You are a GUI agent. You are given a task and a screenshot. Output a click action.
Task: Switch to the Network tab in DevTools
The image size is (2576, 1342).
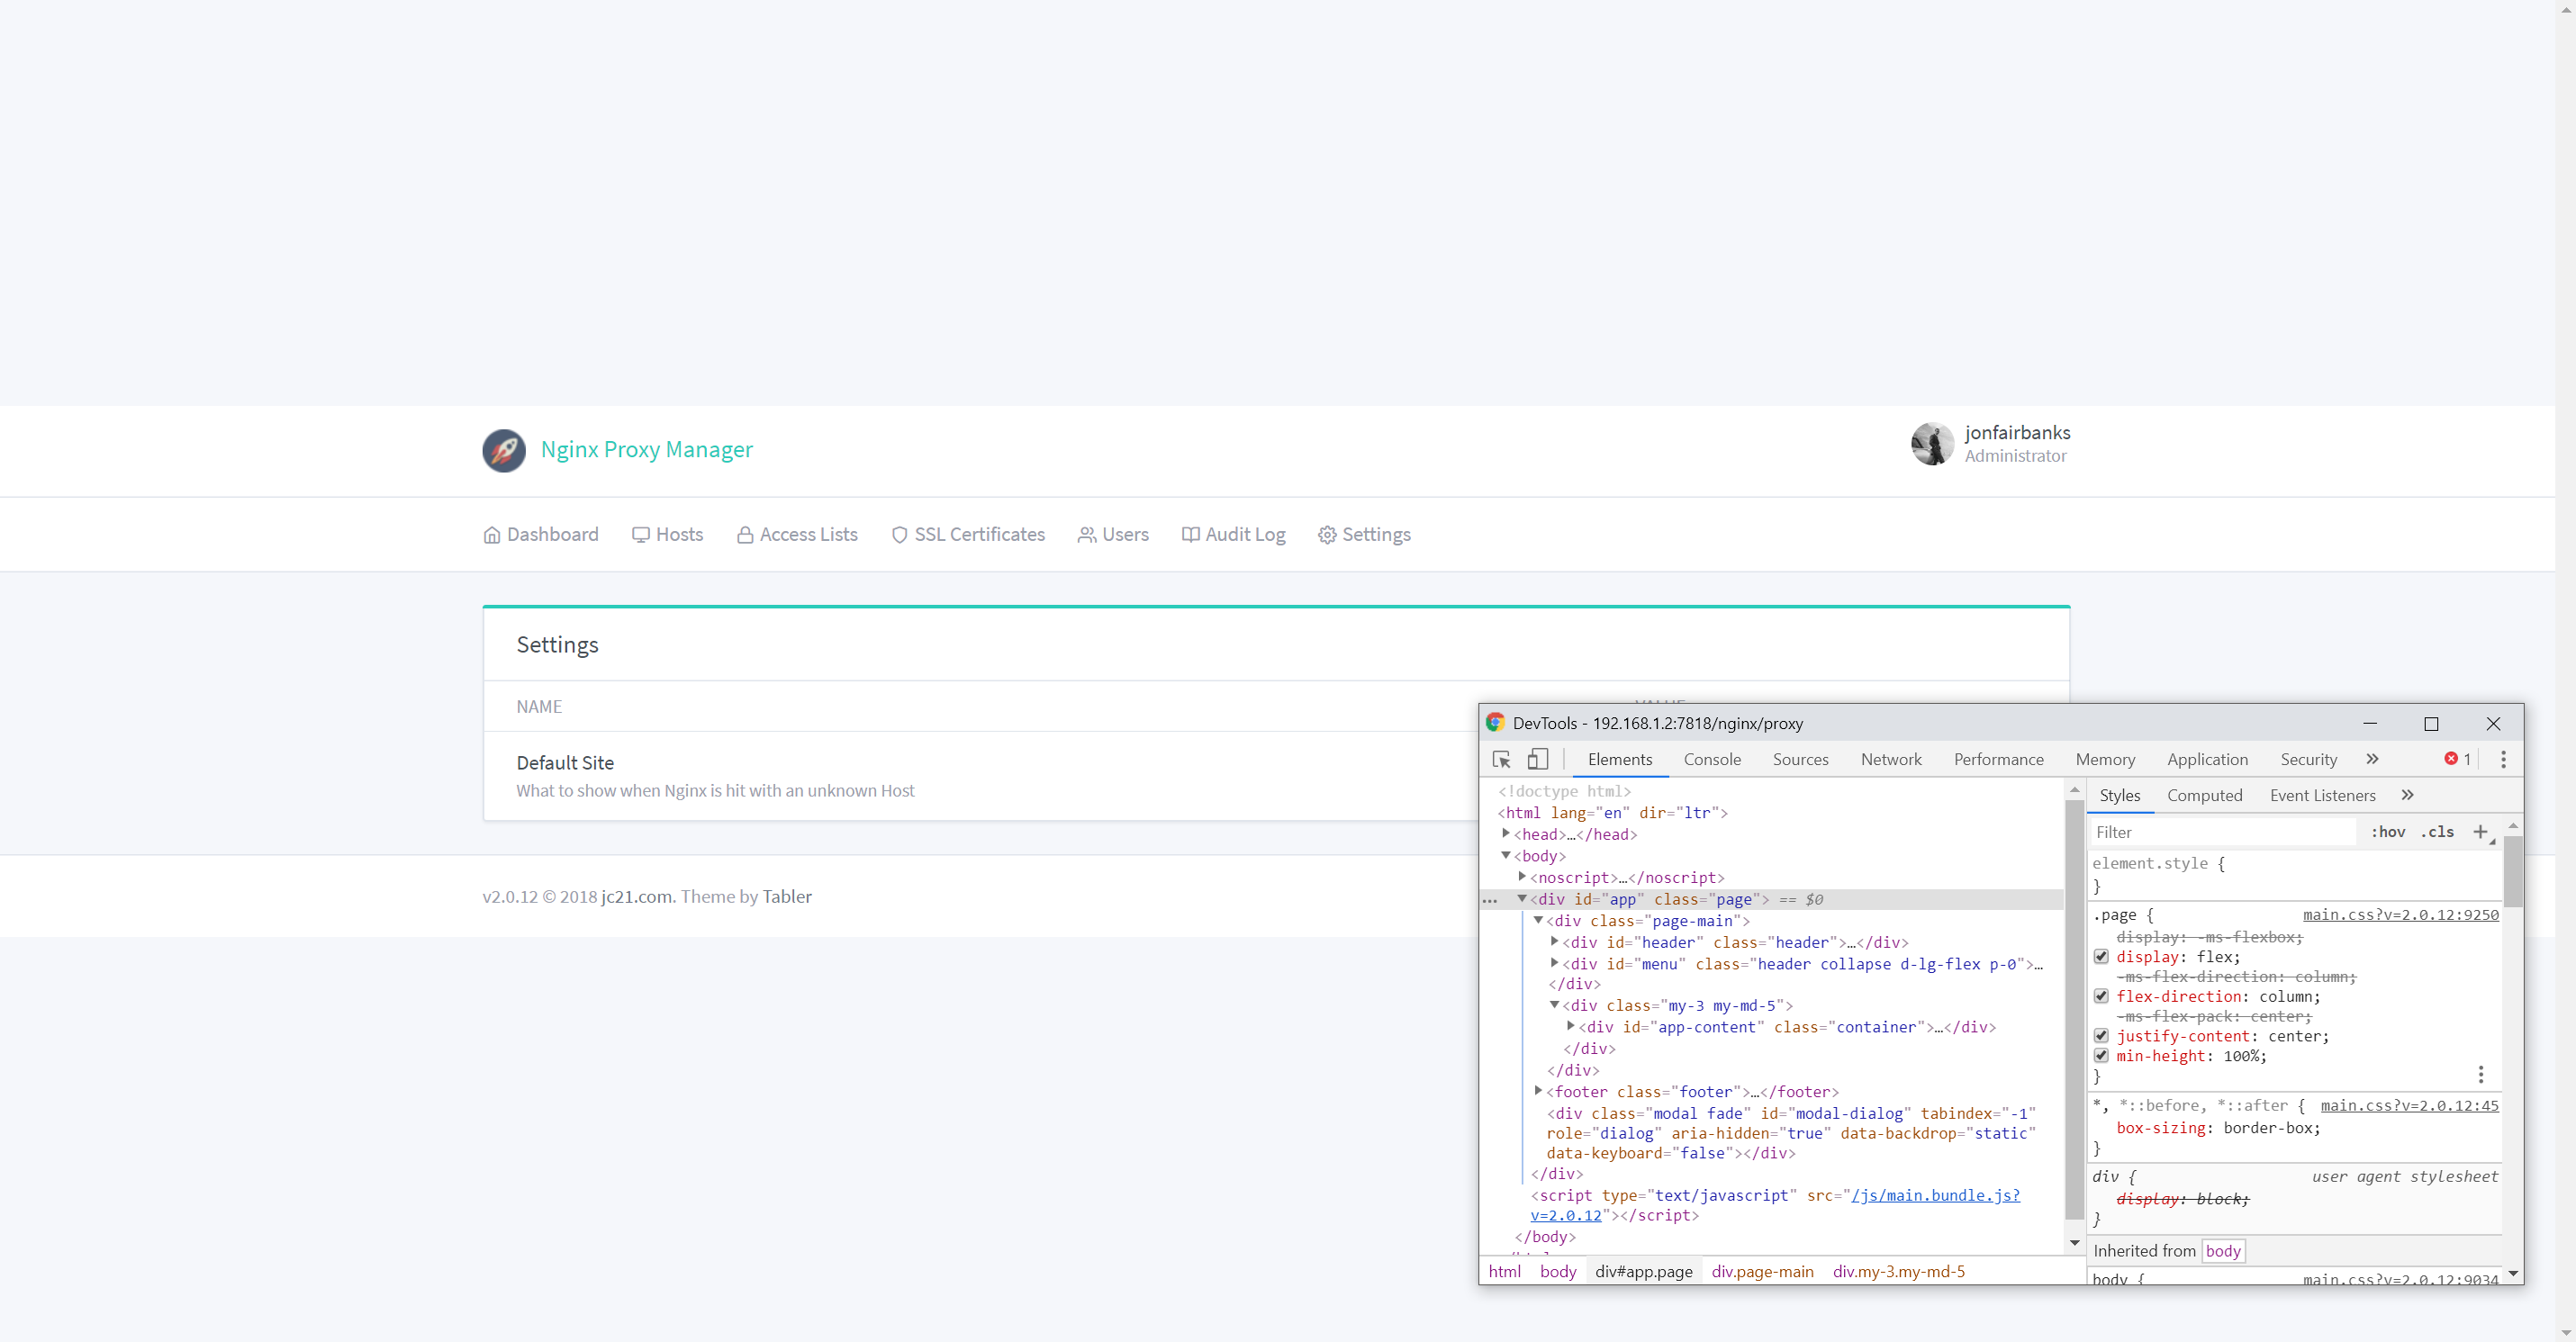coord(1891,759)
